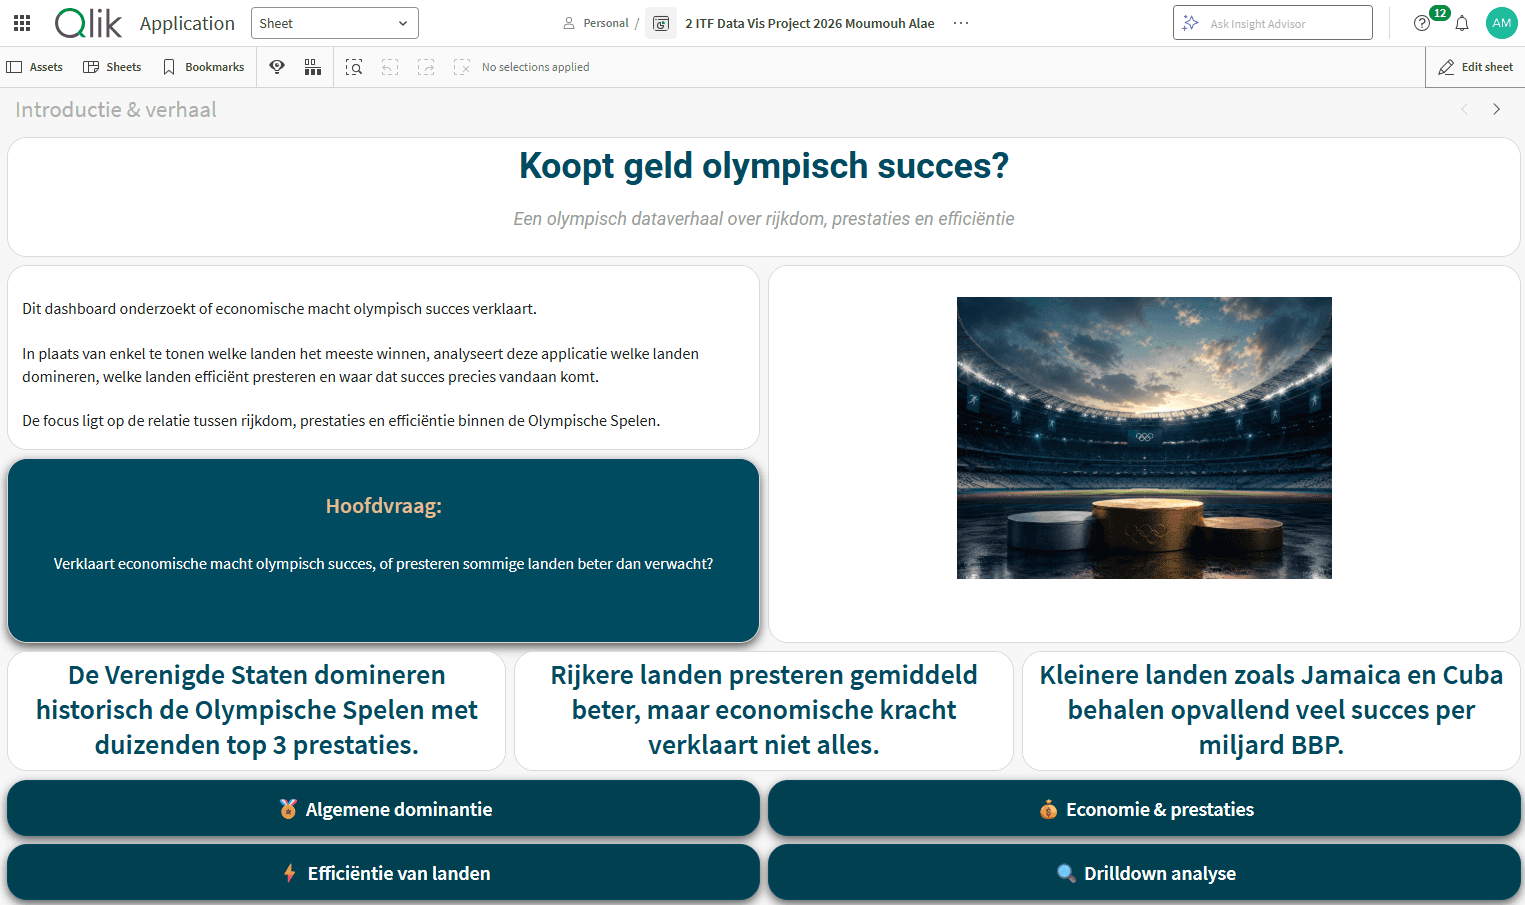The width and height of the screenshot is (1525, 905).
Task: Click the olympic stadium podium image
Action: click(x=1144, y=438)
